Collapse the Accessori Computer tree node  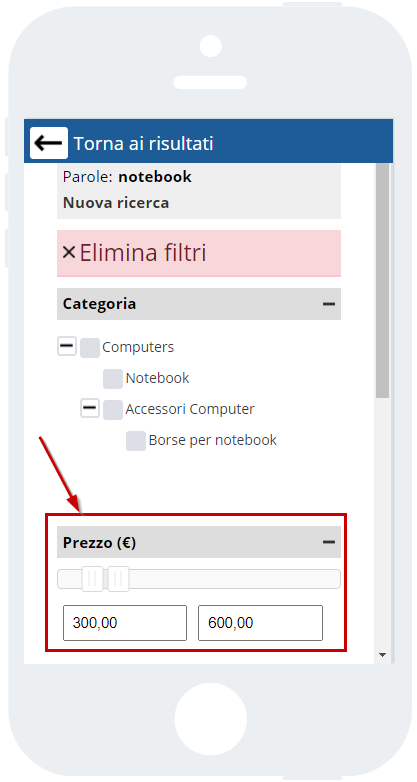point(90,408)
